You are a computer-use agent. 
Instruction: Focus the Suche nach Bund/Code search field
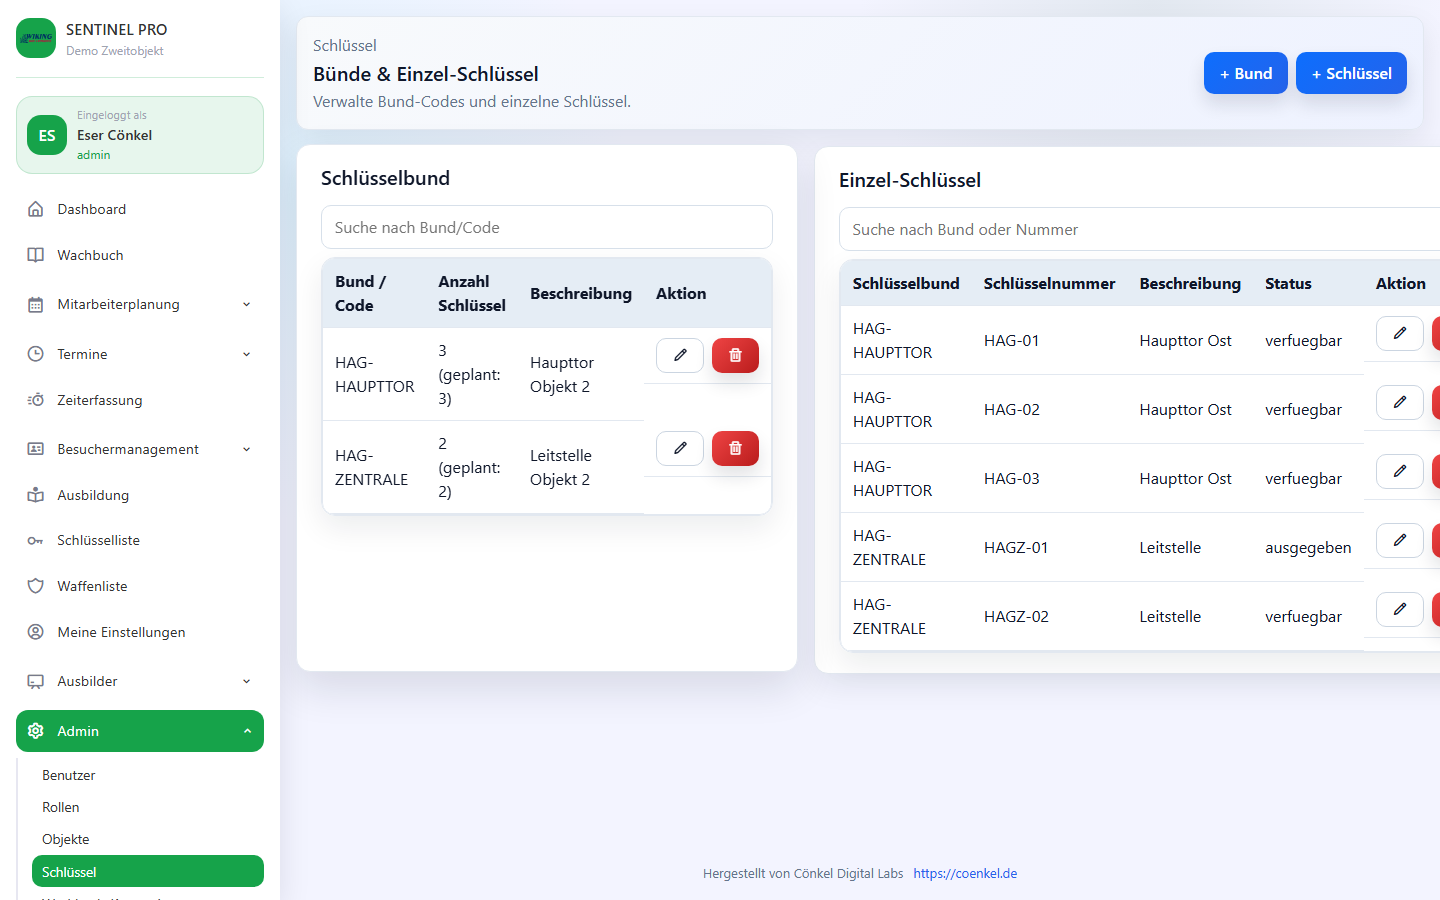click(x=546, y=227)
